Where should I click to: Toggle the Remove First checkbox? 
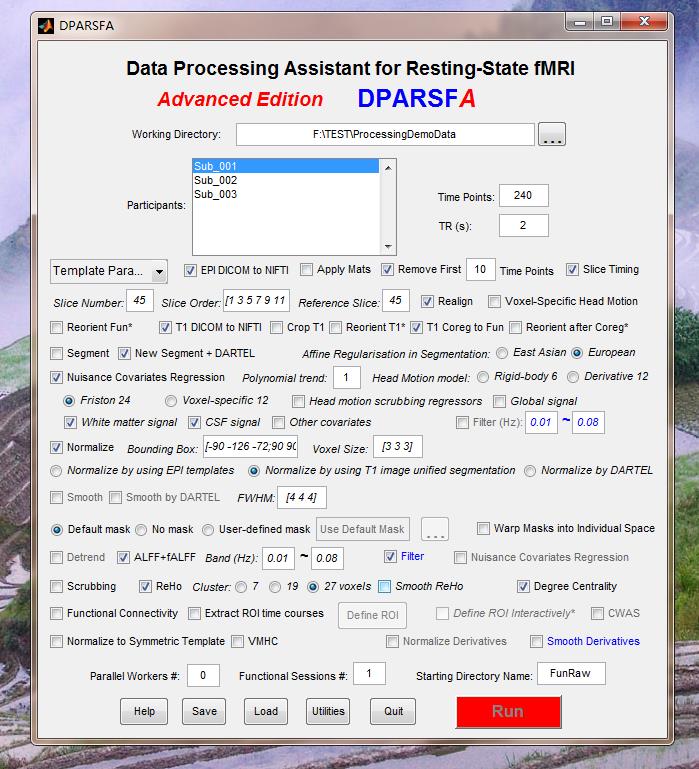tap(387, 270)
